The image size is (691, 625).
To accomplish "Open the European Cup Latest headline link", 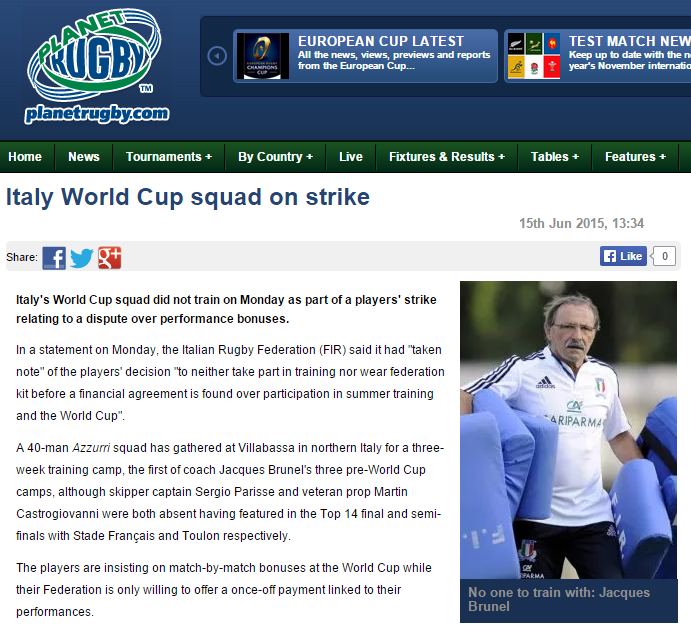I will [x=381, y=41].
